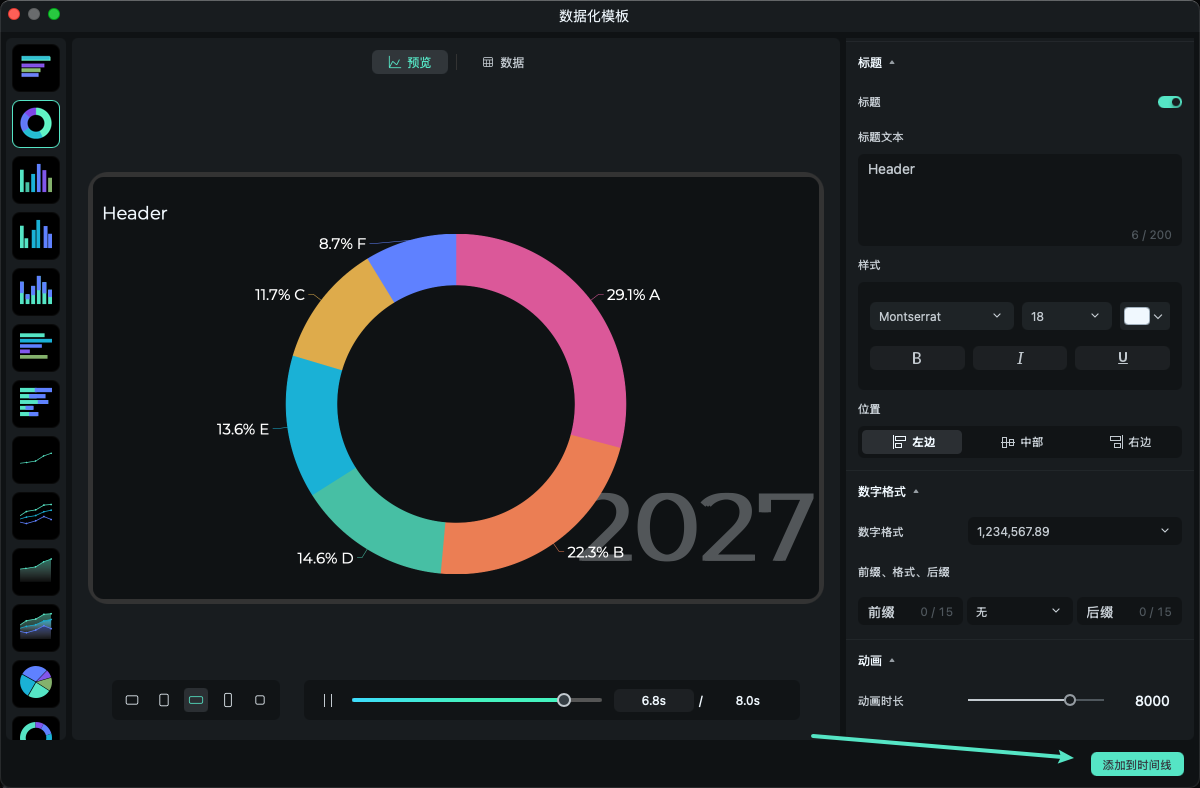Select the tall narrow portrait aspect ratio
This screenshot has width=1200, height=788.
pyautogui.click(x=228, y=700)
